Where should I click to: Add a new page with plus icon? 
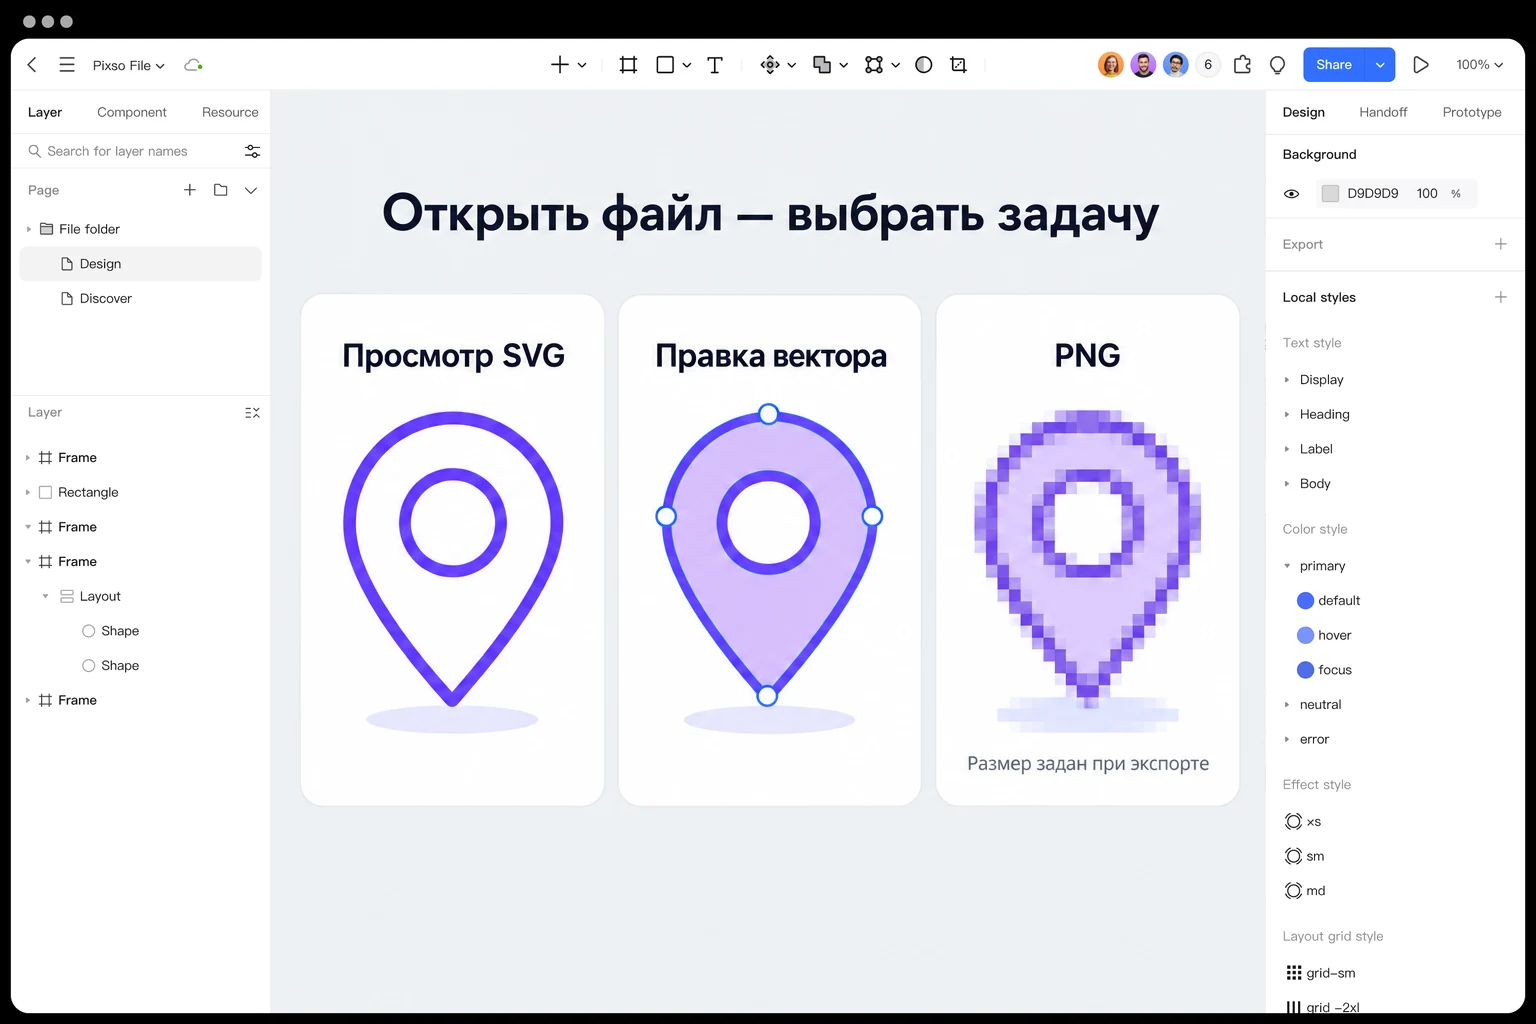tap(190, 190)
